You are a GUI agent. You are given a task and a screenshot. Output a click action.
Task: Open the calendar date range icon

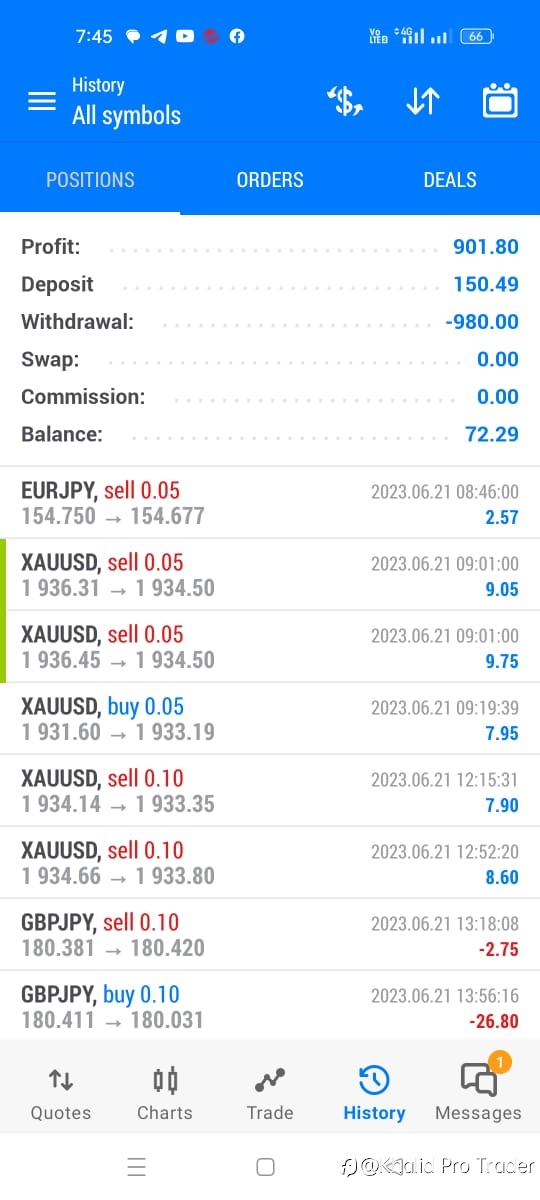coord(499,101)
